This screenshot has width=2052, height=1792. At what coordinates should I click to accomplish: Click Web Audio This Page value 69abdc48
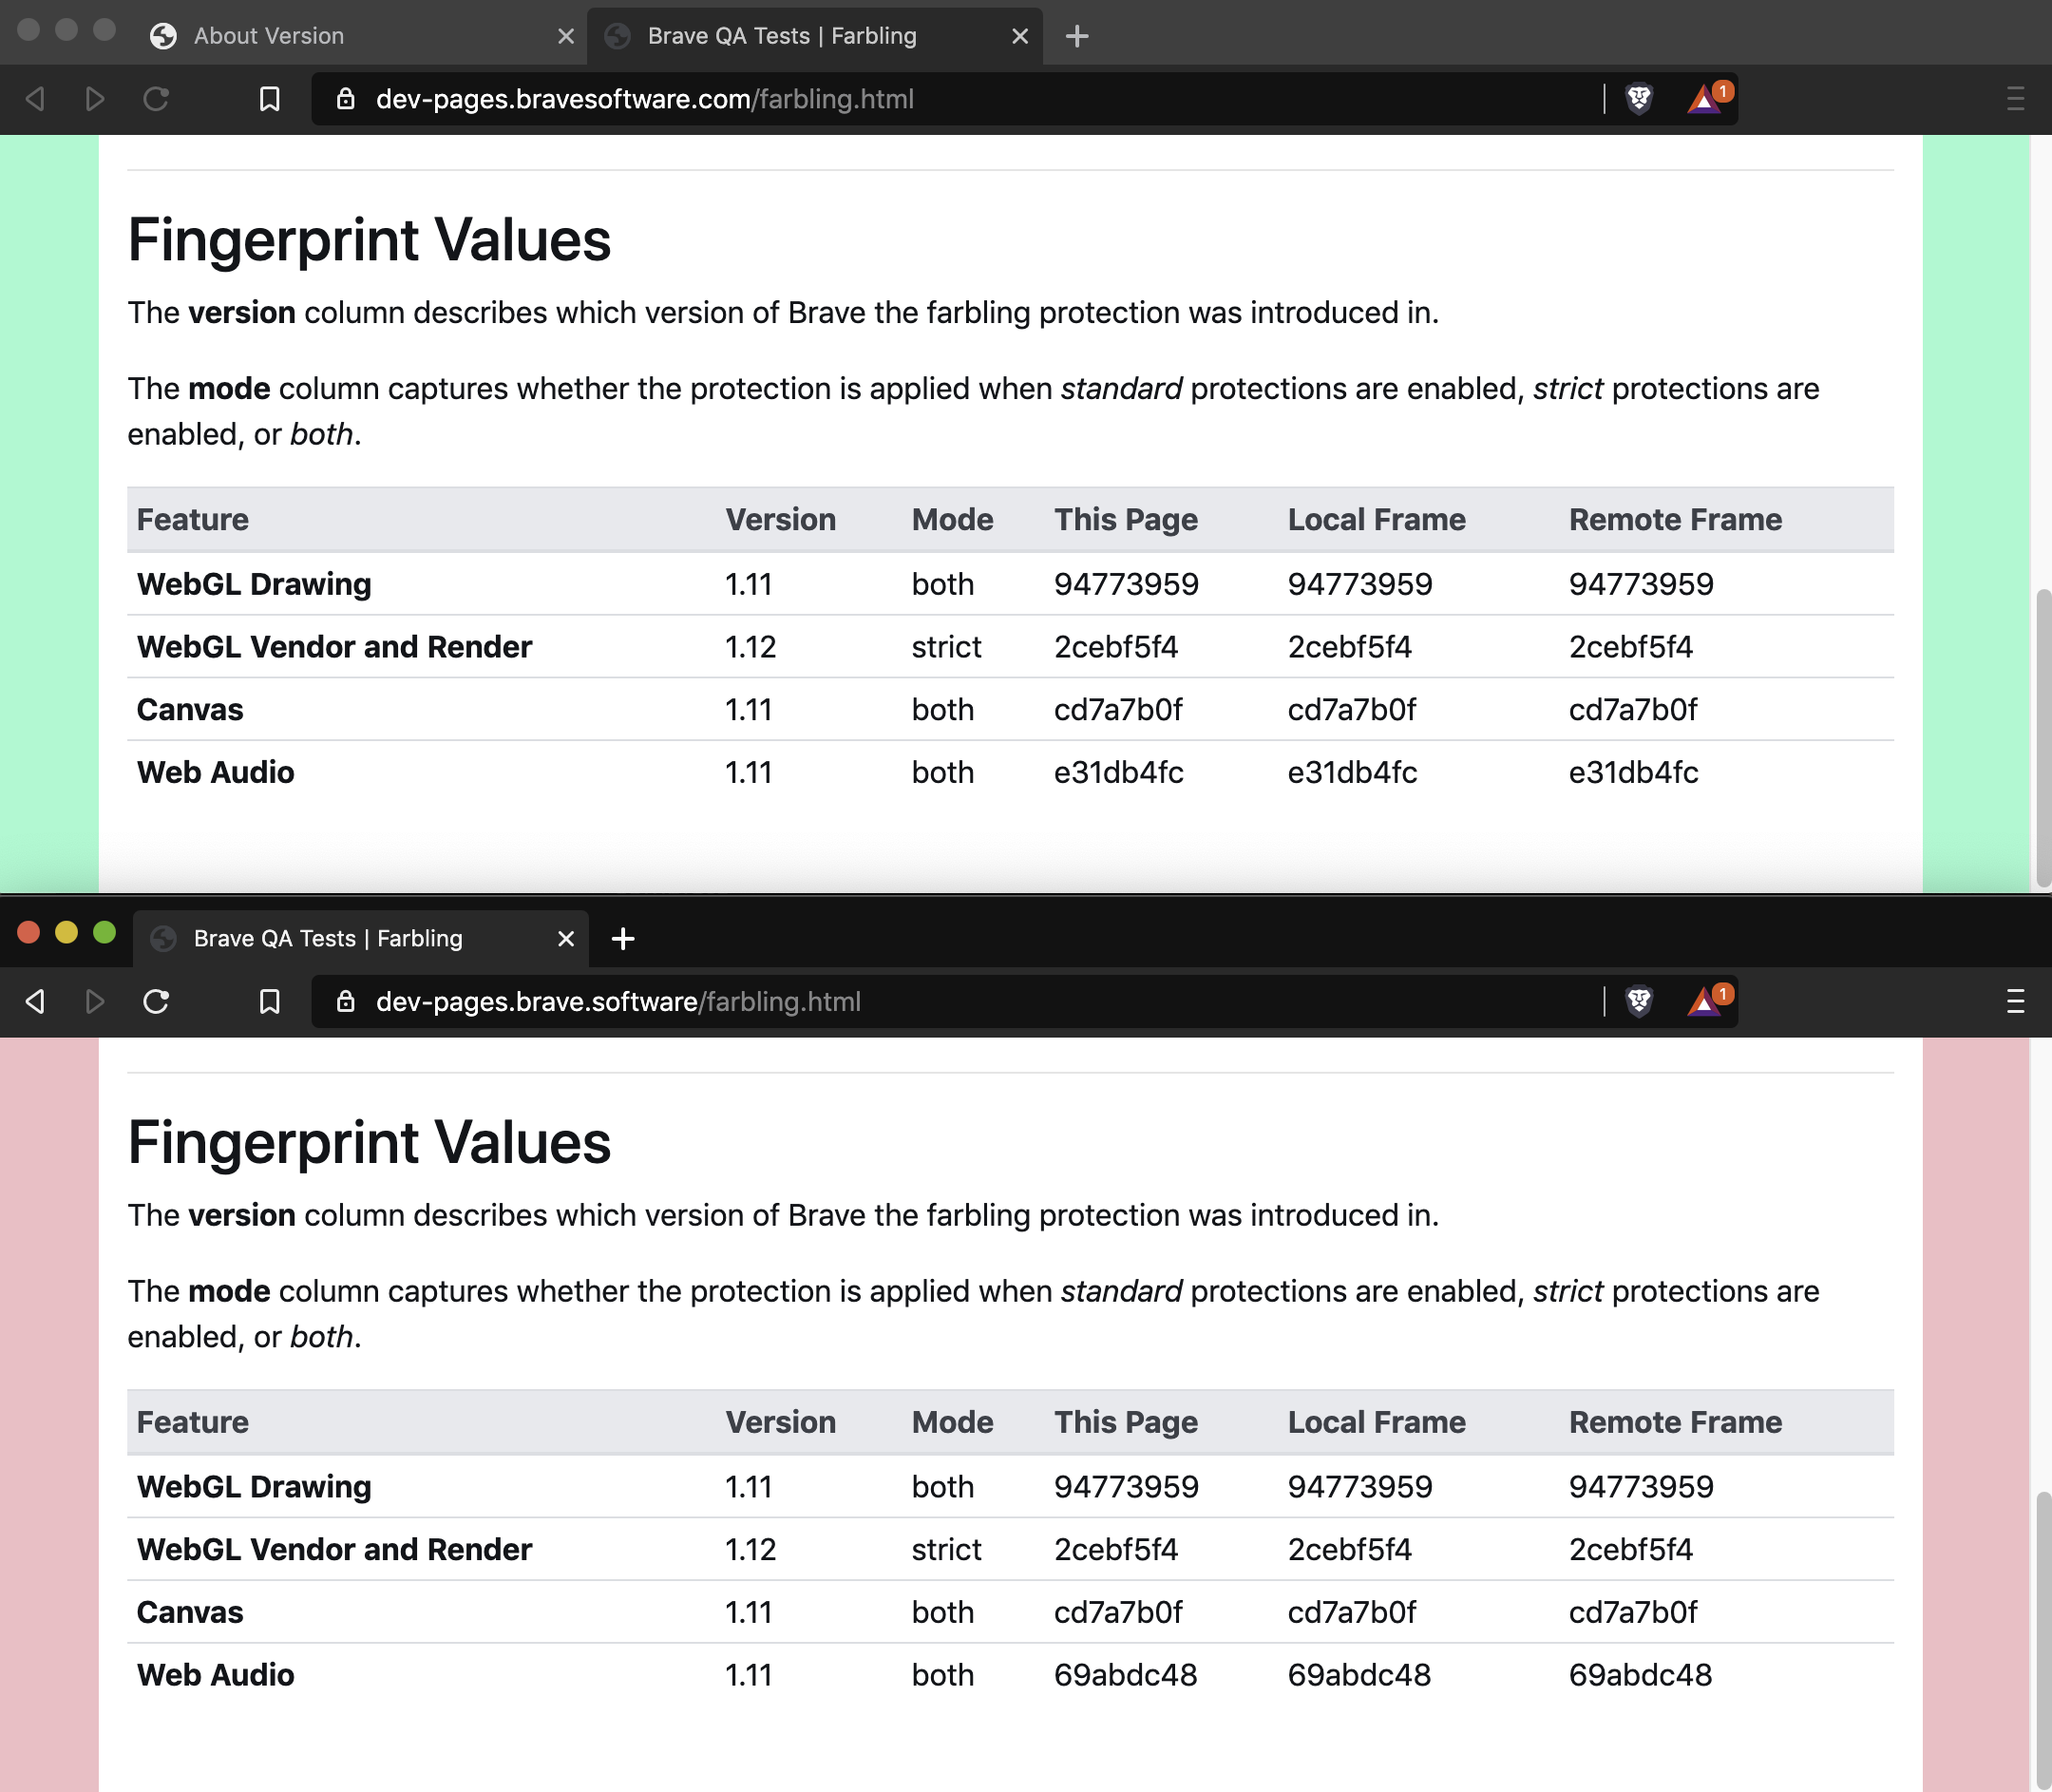point(1125,1675)
